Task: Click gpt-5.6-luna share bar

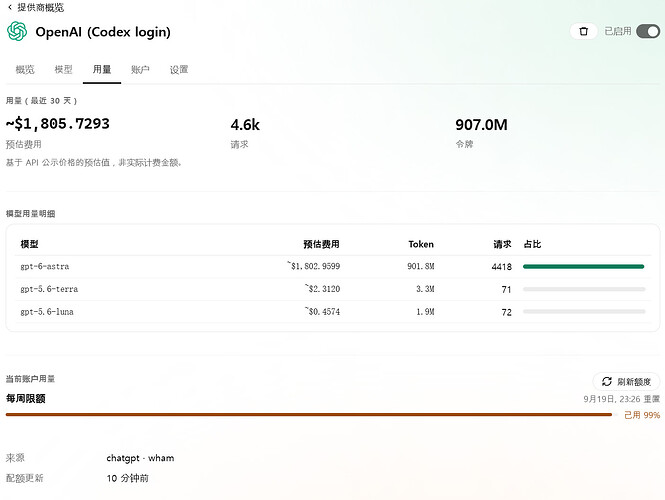Action: pos(584,312)
